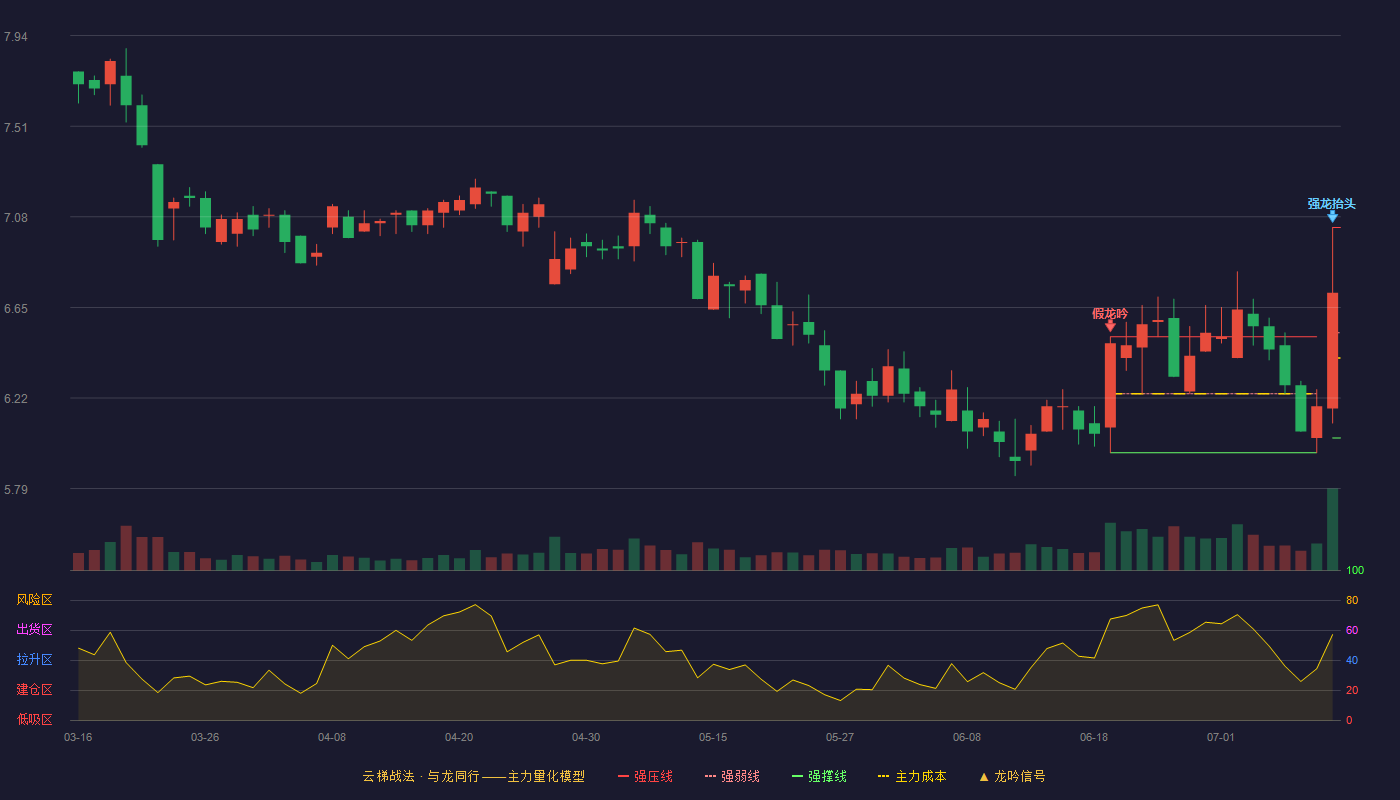
Task: Click the magenta 60 indicator axis value
Action: click(x=1352, y=630)
